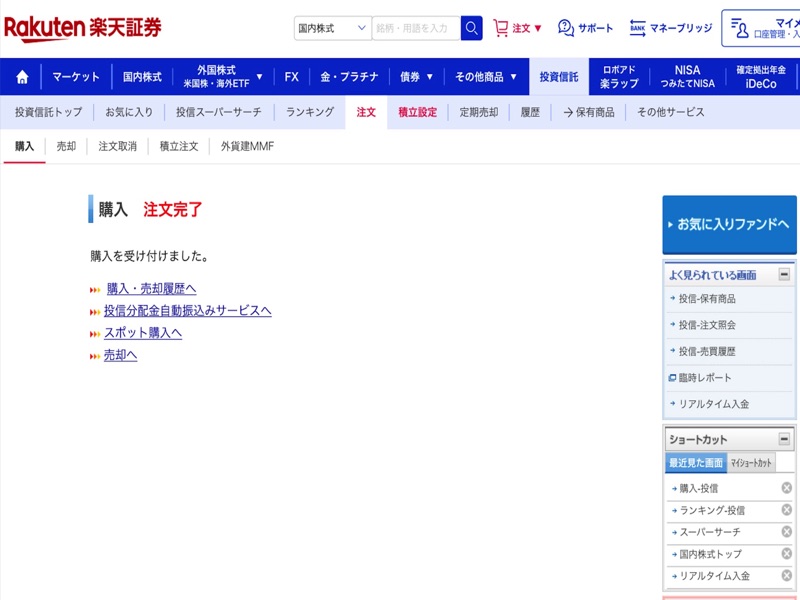800x600 pixels.
Task: Open the shopping cart 注文 menu
Action: [517, 28]
